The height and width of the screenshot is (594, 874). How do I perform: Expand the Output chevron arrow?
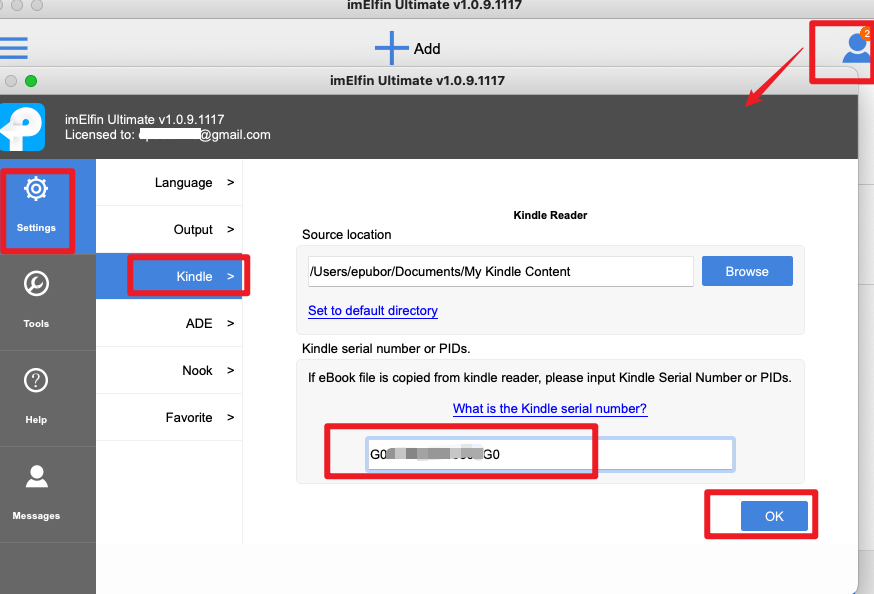pyautogui.click(x=230, y=229)
